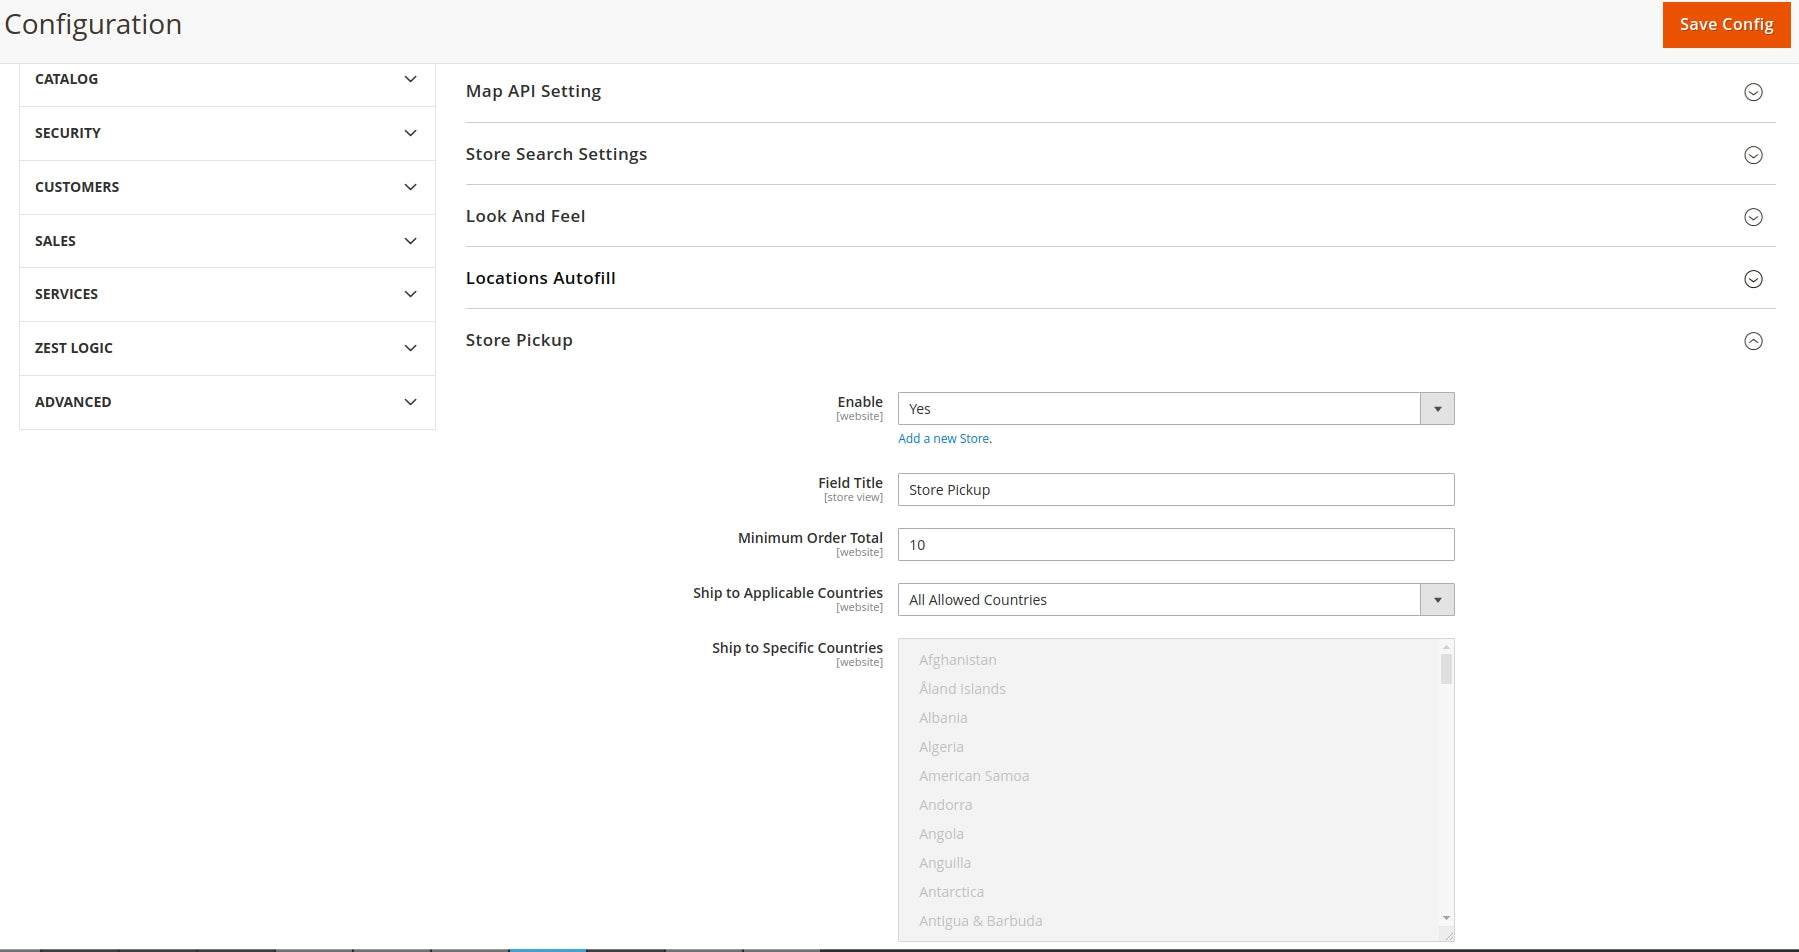Select American Samoa in countries list

coord(974,776)
